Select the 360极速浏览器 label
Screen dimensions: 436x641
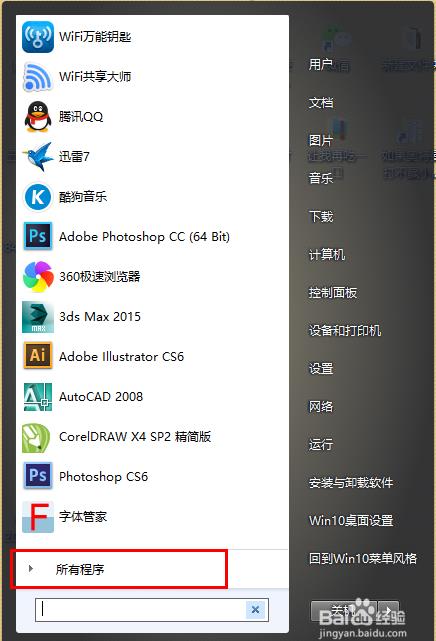click(x=100, y=277)
